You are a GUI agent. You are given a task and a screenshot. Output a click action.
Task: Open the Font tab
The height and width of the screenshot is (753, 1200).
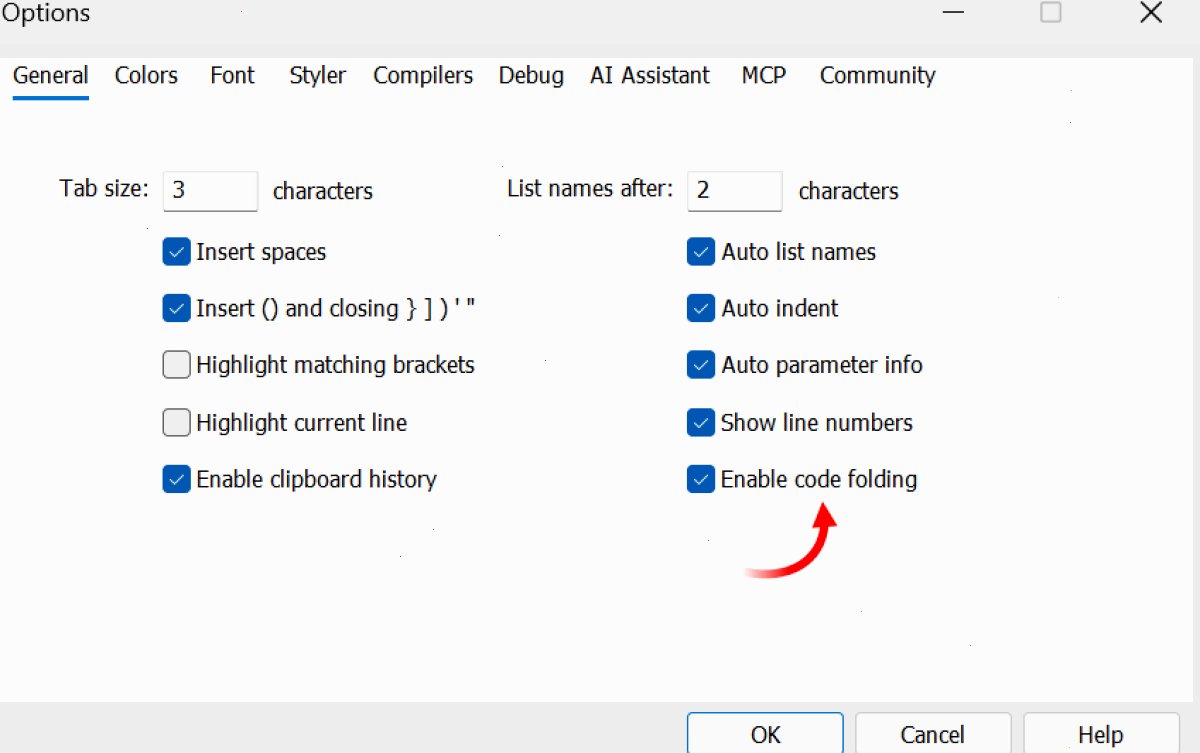point(233,76)
